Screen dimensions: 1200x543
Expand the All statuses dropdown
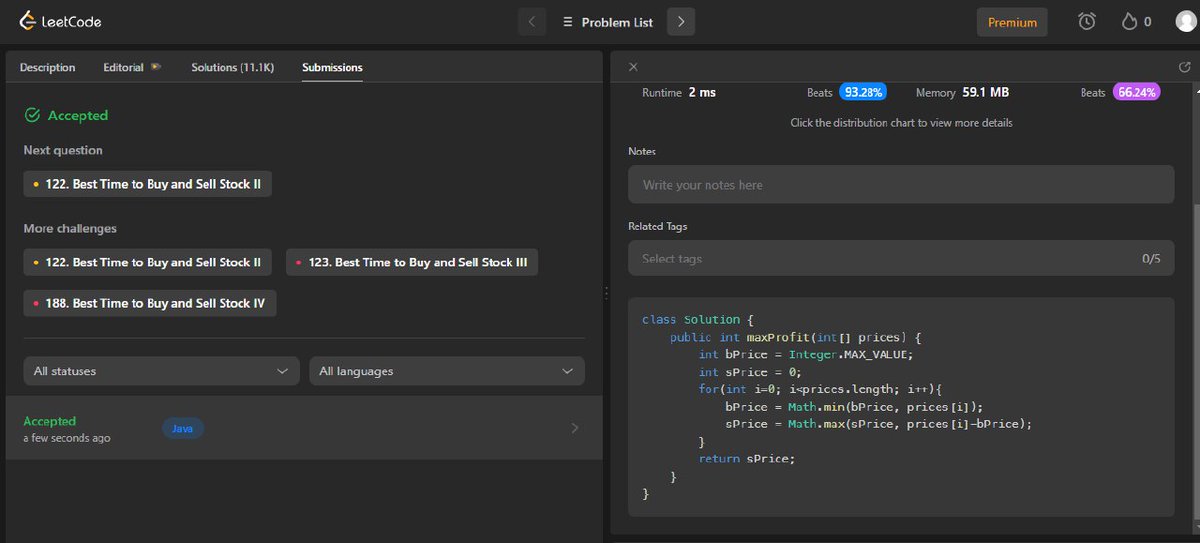point(161,371)
